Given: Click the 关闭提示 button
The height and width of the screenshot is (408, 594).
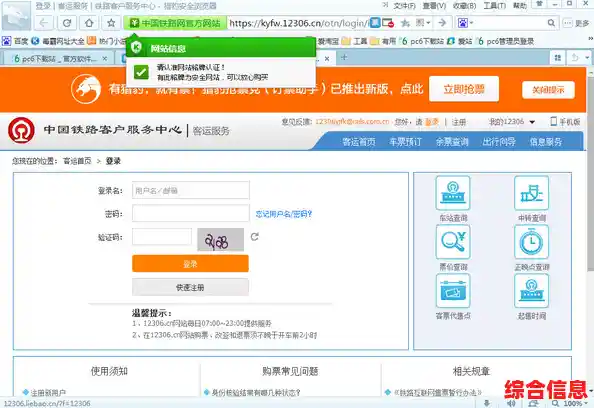Looking at the screenshot, I should tap(548, 90).
